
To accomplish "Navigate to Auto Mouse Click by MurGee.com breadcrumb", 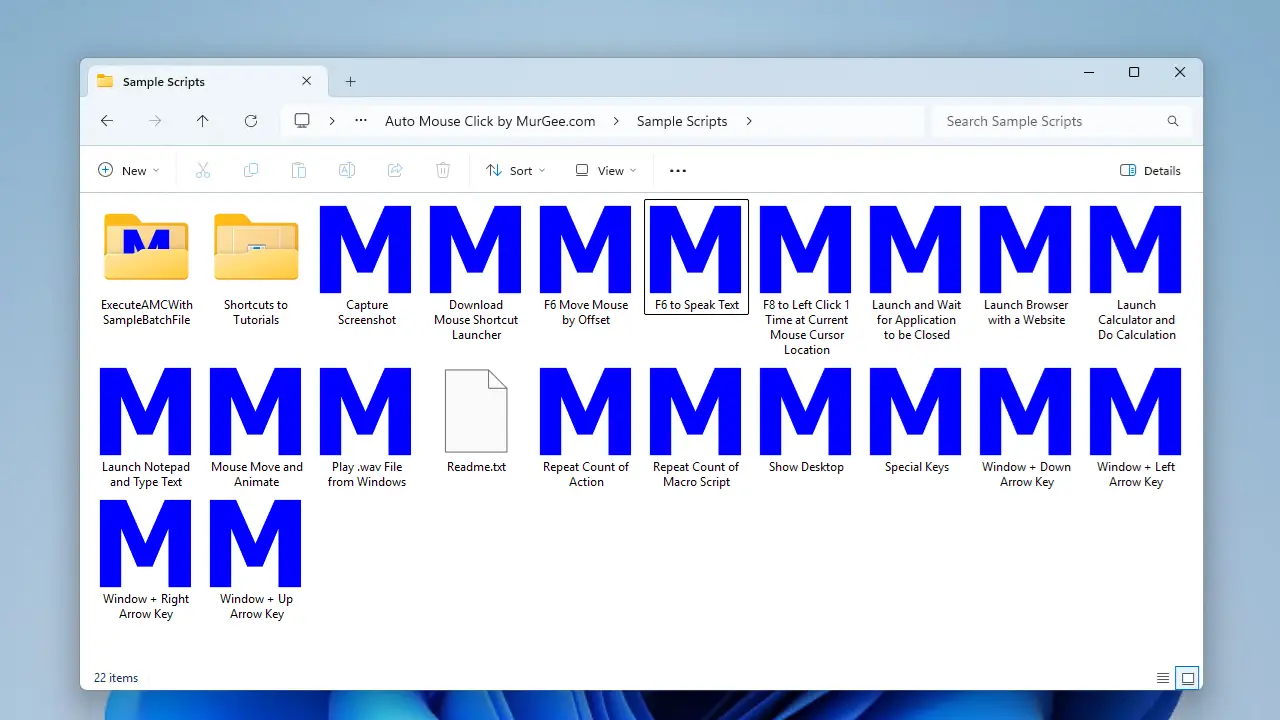I will [490, 121].
